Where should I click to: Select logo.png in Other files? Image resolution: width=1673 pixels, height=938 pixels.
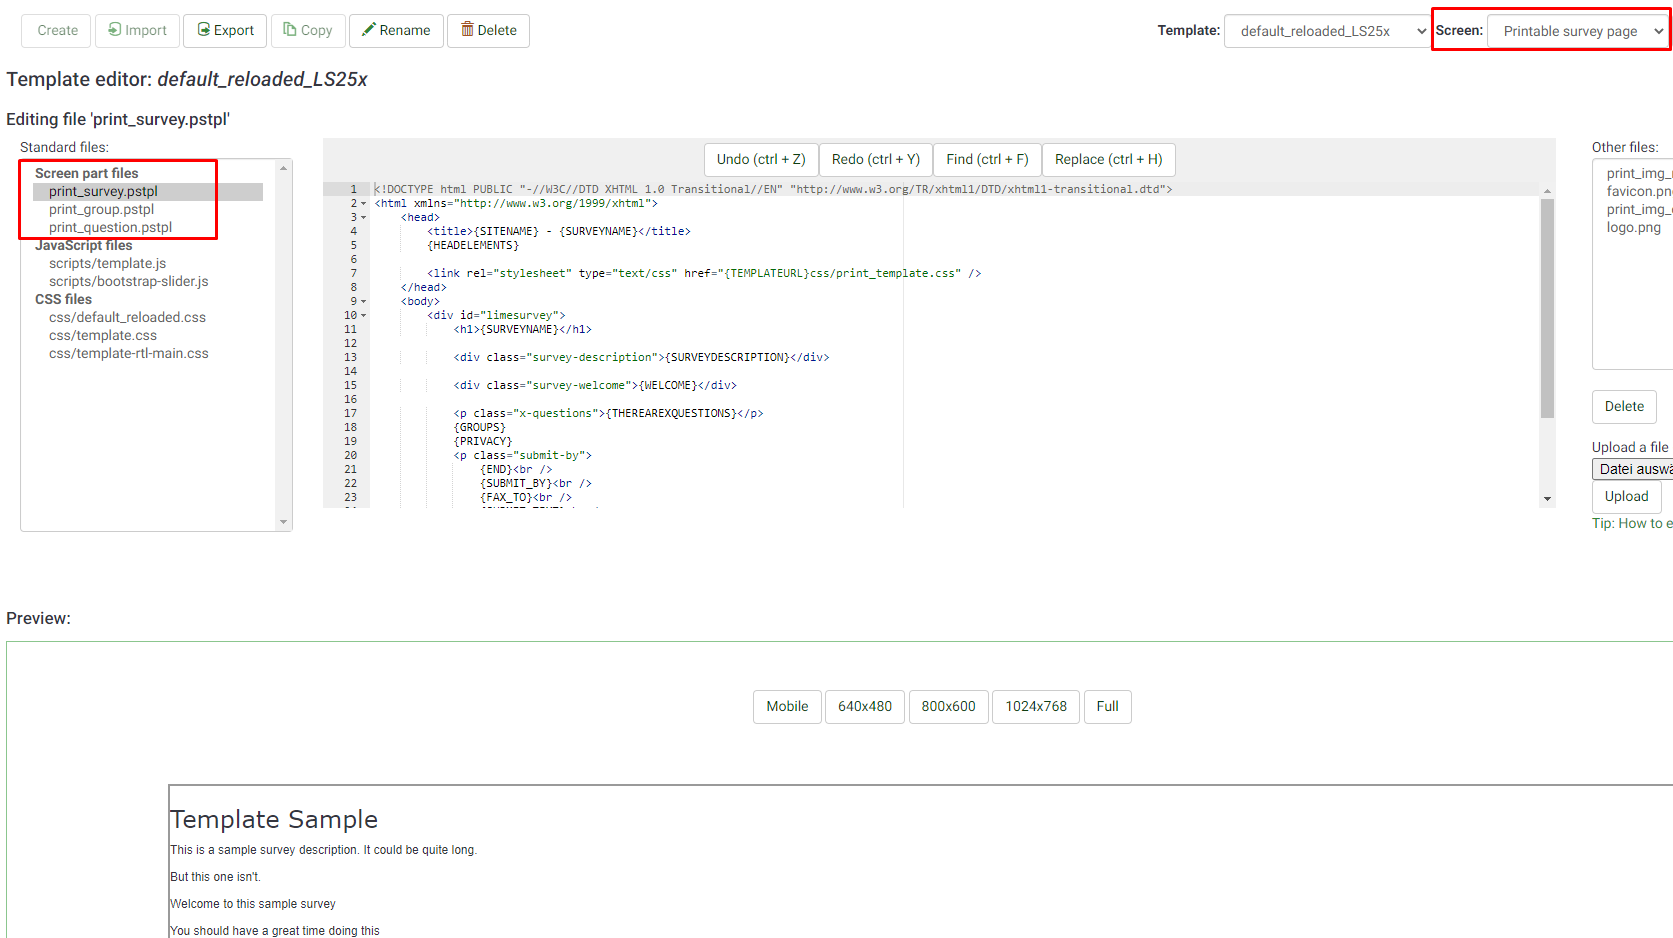coord(1633,228)
